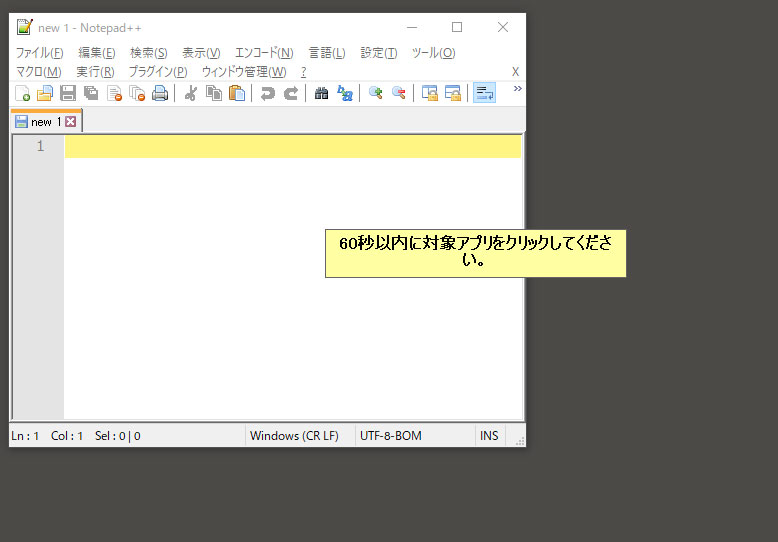Click the Sel : 0 | 0 status text
Image resolution: width=778 pixels, height=542 pixels.
tap(118, 436)
